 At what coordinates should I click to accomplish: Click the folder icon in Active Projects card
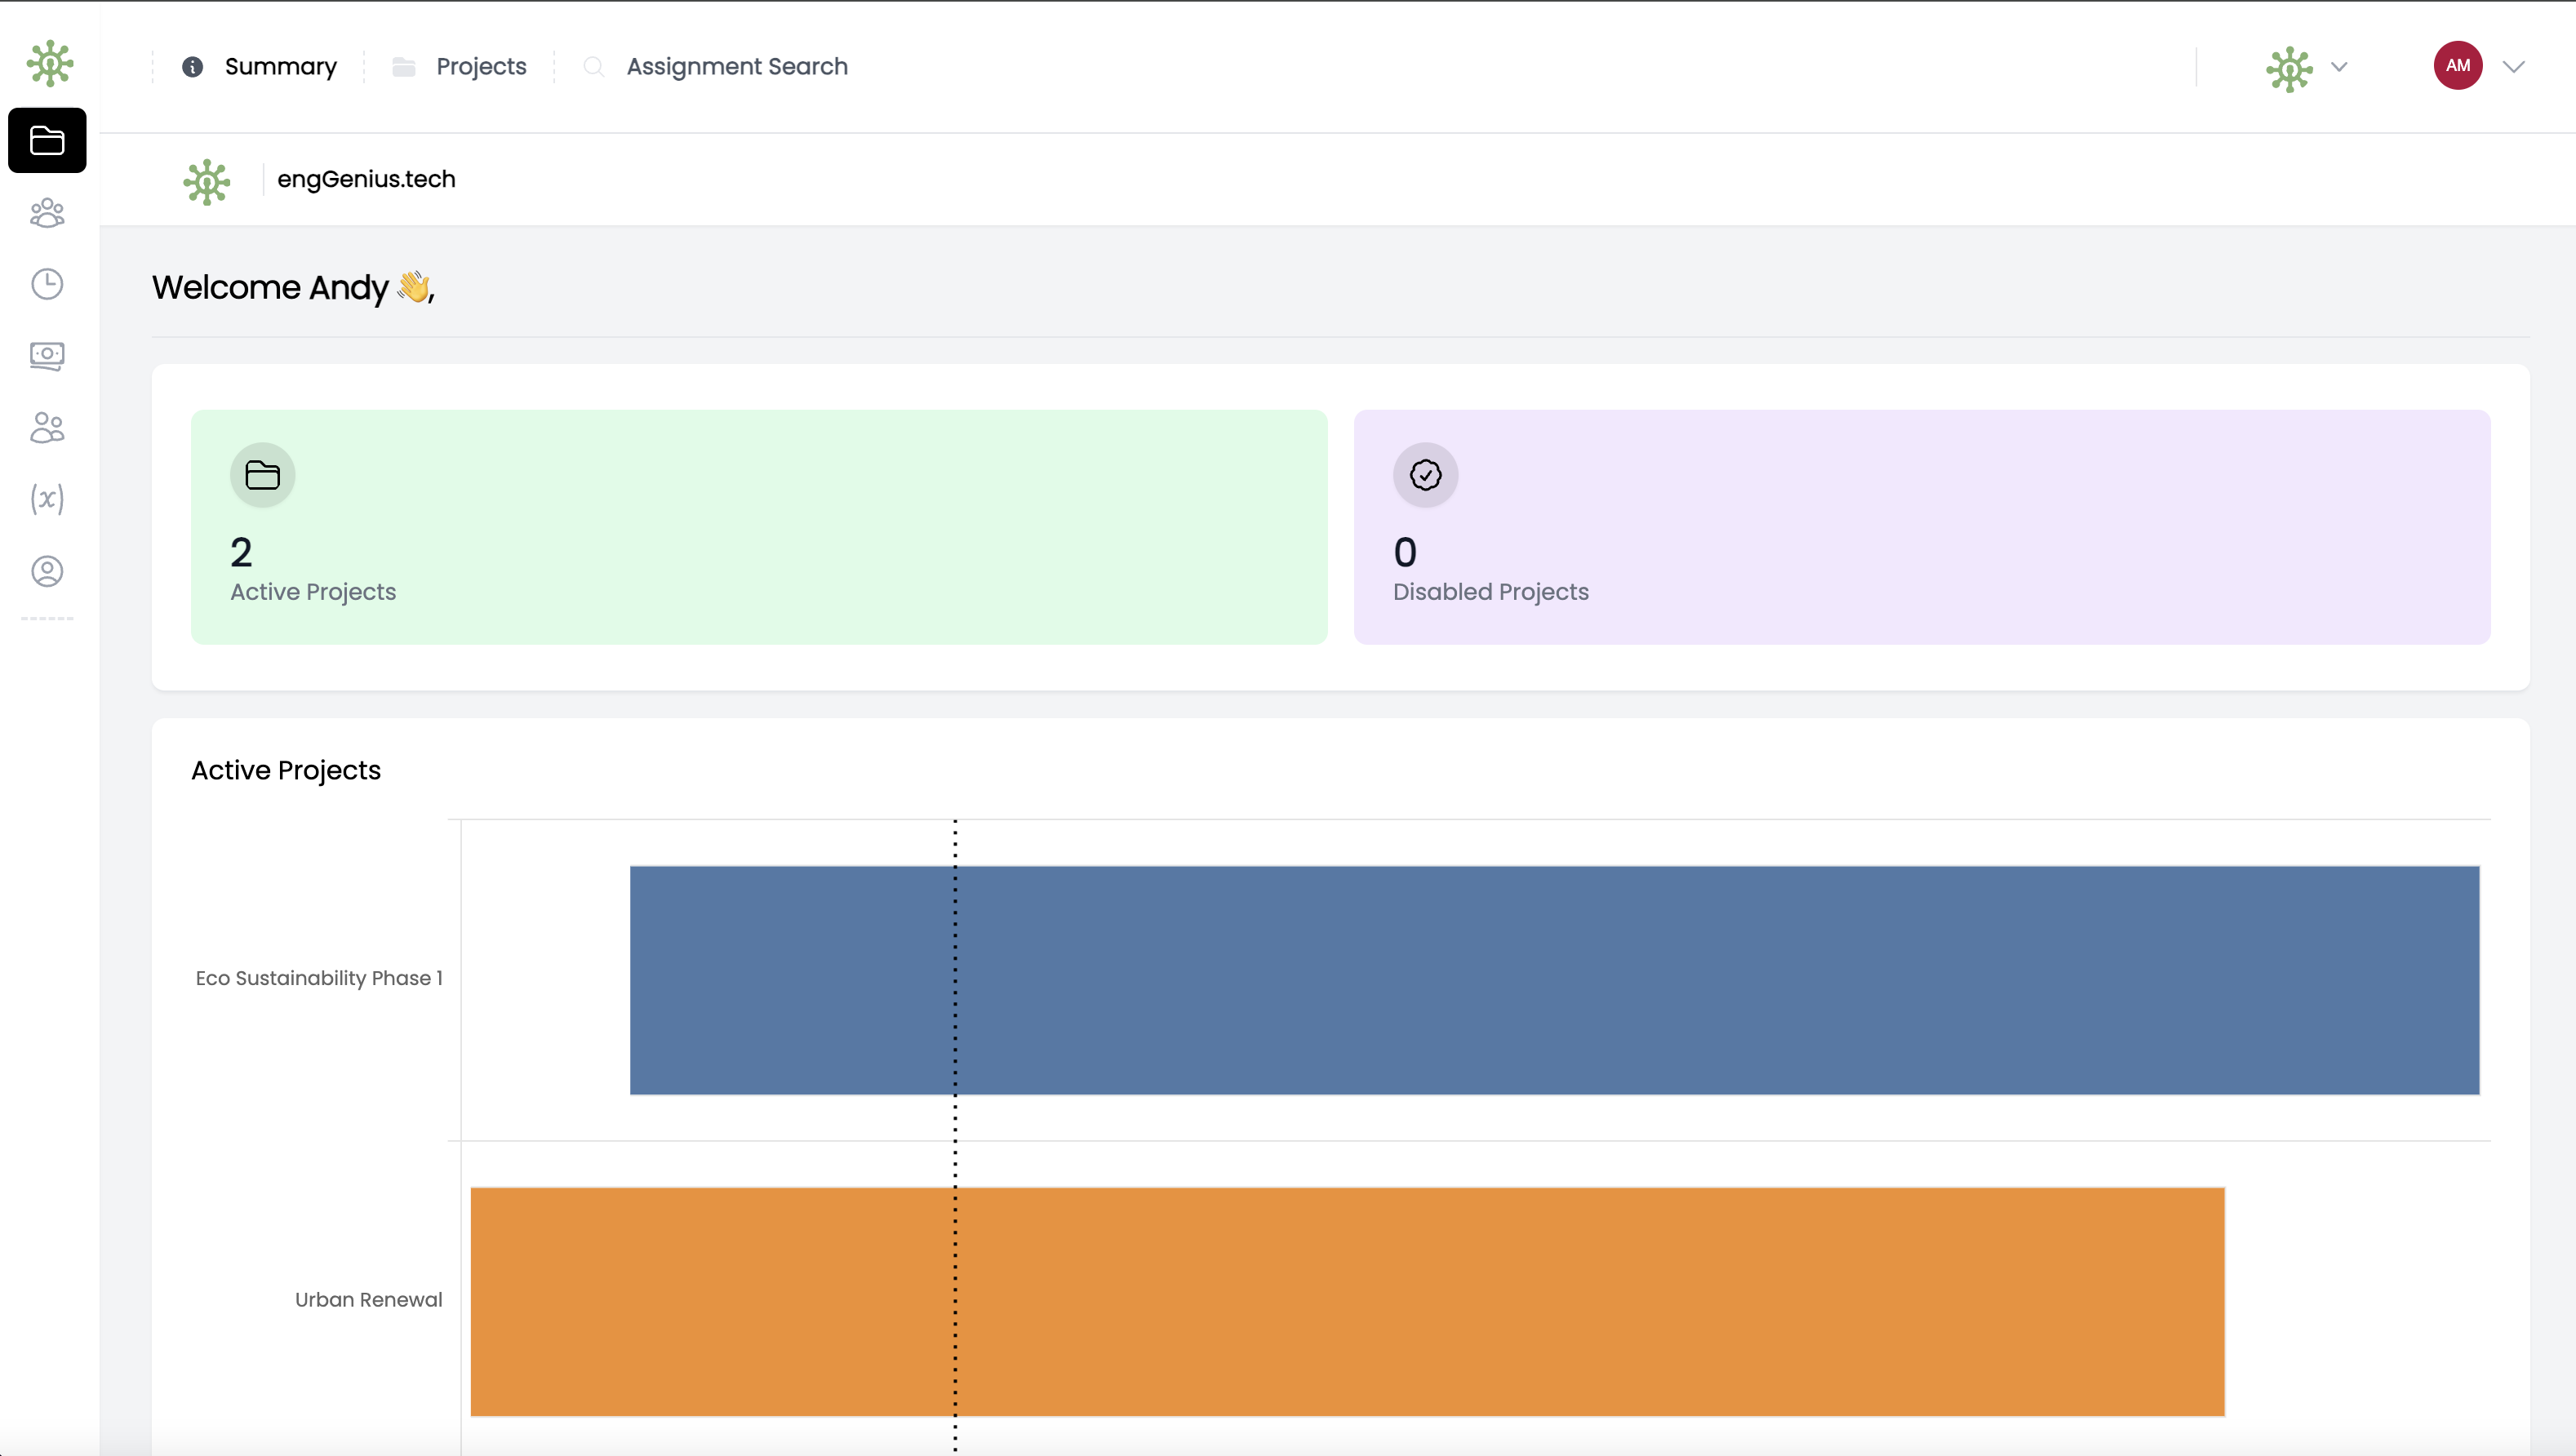[262, 475]
